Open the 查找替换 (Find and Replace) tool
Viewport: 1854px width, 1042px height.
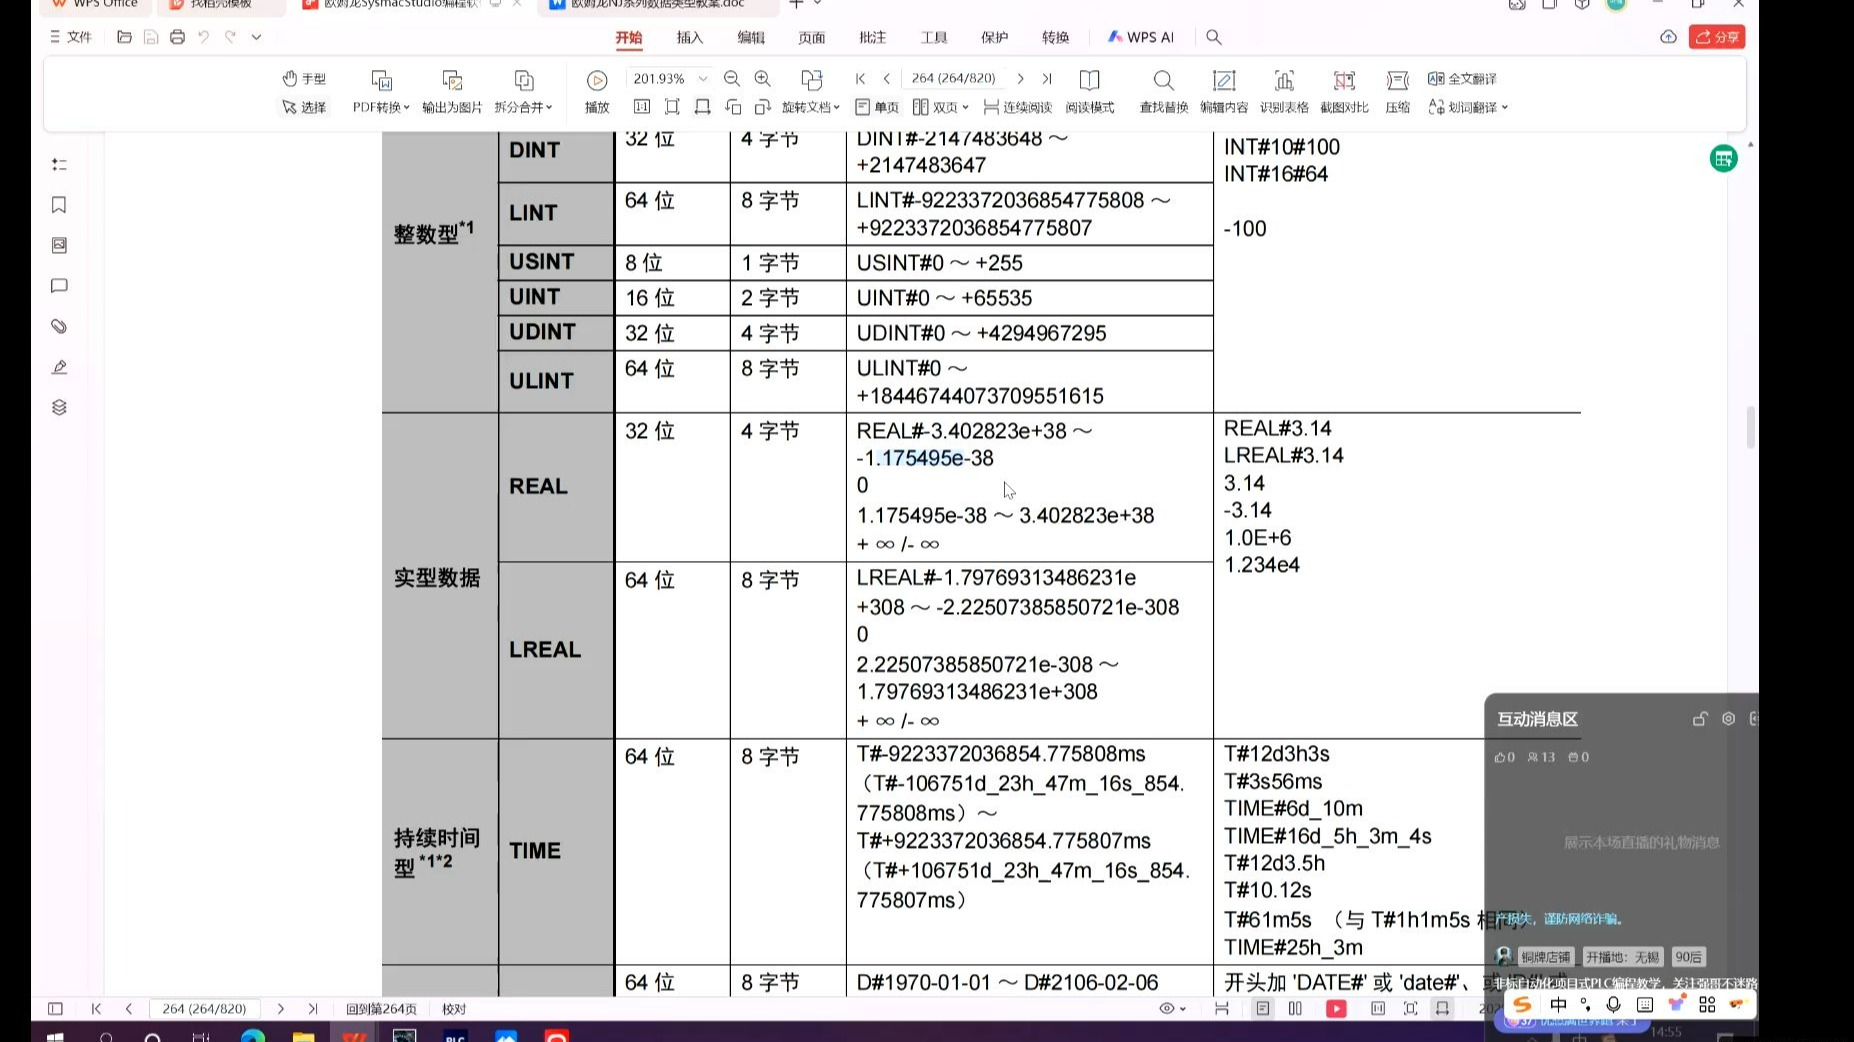(x=1162, y=92)
